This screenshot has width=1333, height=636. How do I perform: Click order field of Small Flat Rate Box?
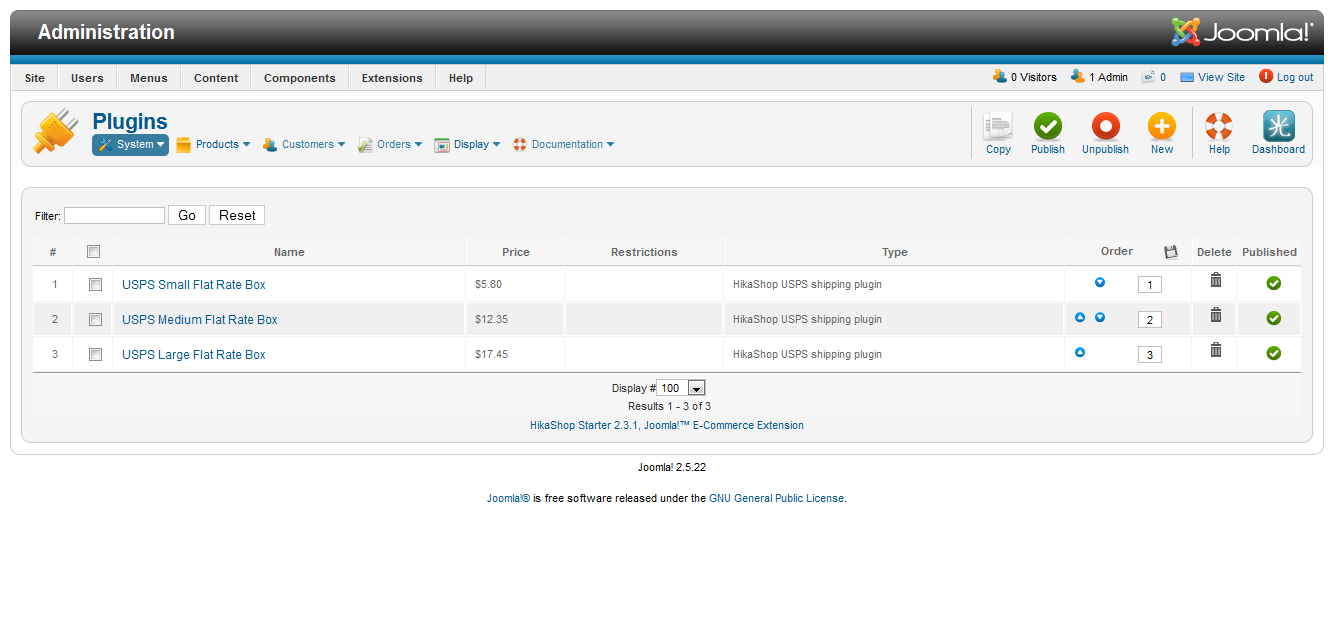tap(1150, 285)
